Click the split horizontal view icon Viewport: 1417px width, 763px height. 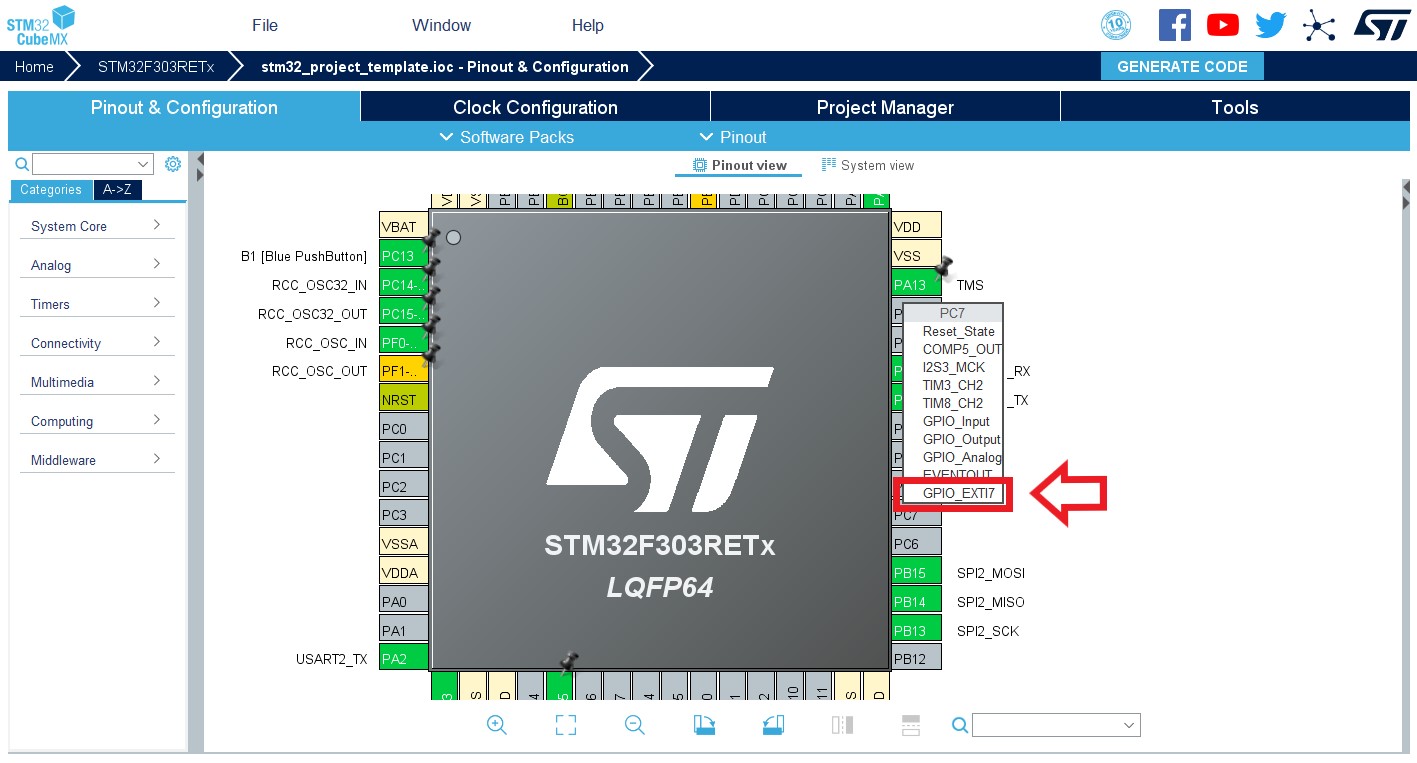(911, 725)
